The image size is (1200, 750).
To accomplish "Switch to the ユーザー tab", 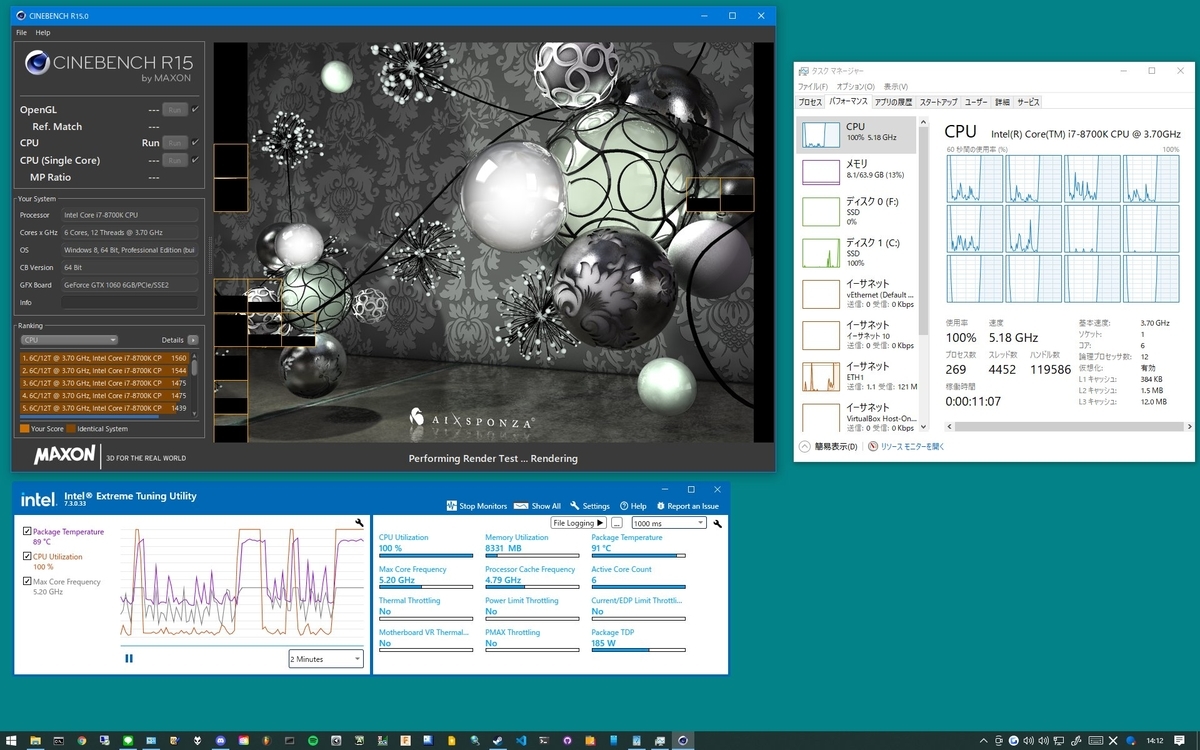I will (976, 102).
